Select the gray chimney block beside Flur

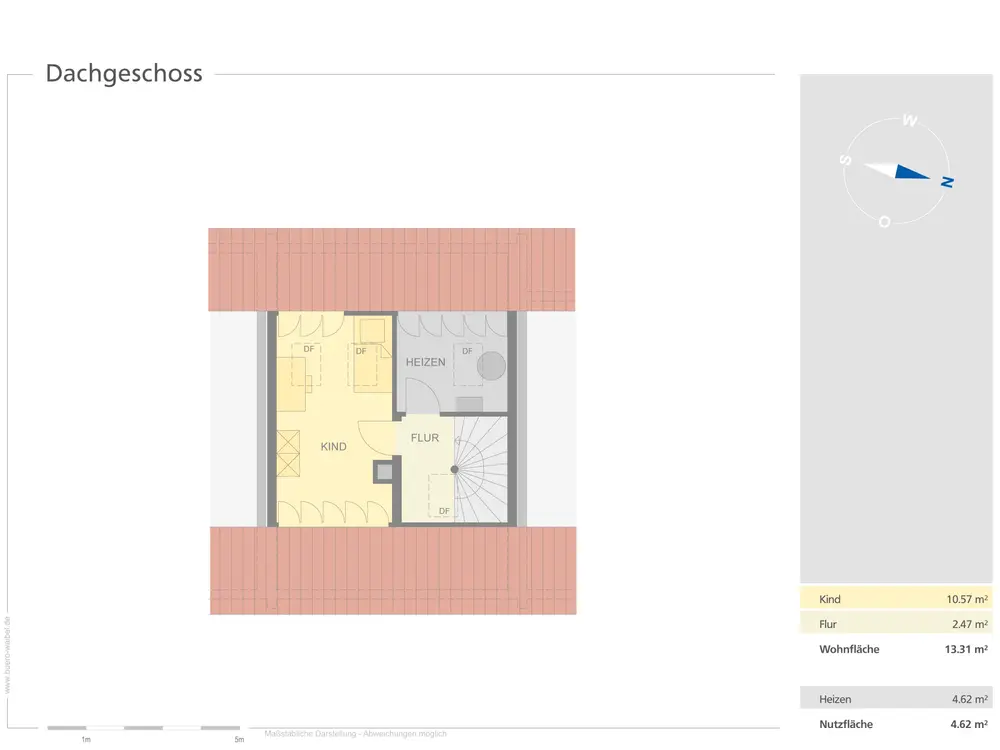tap(384, 472)
